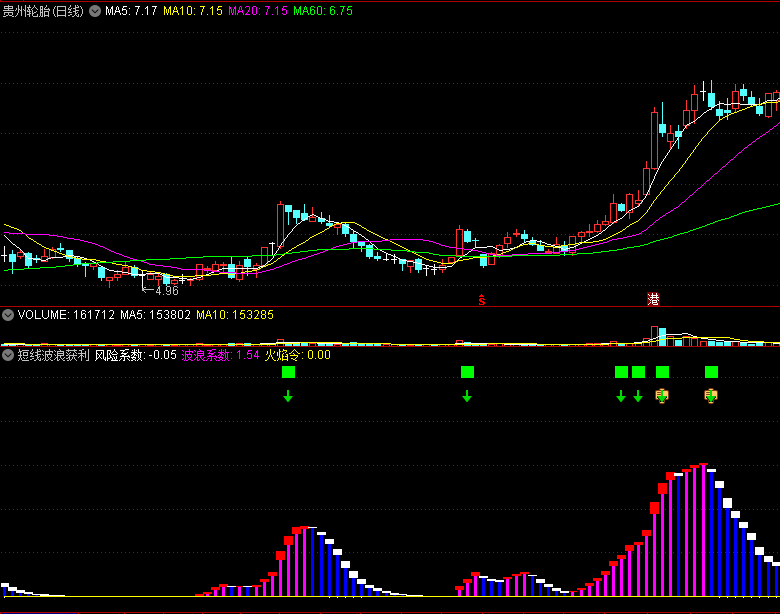This screenshot has width=780, height=614.
Task: Select the 短线波浪获利 indicator name
Action: coord(53,355)
